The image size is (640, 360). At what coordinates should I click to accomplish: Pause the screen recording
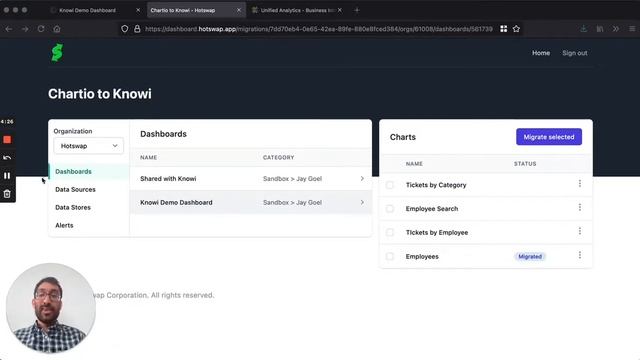(7, 176)
